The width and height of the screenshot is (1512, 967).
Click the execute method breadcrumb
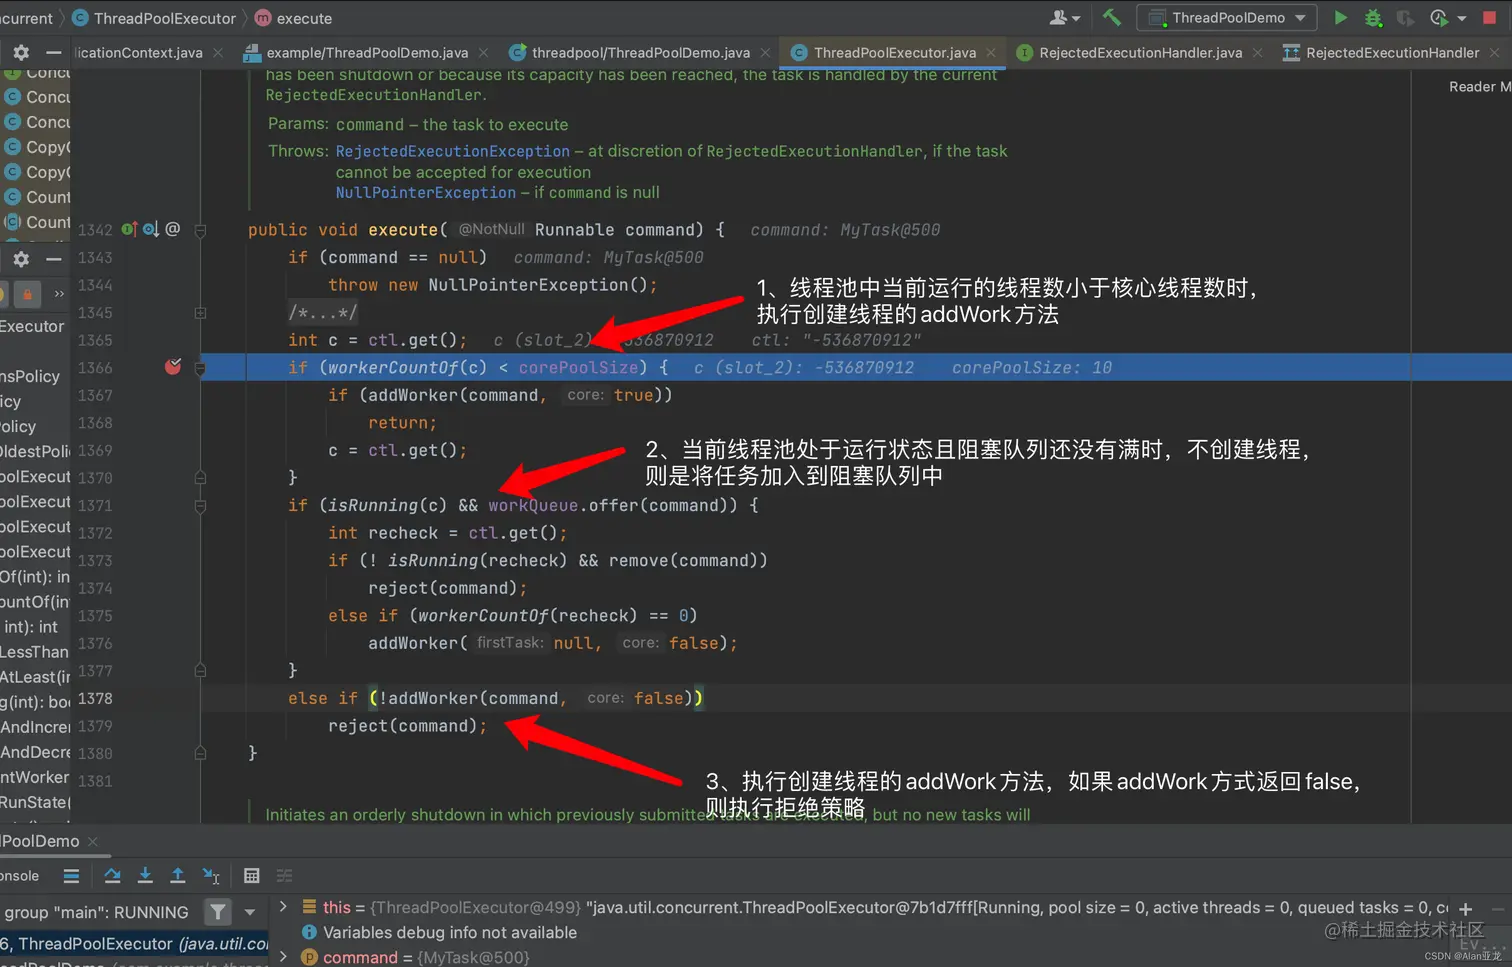click(293, 18)
